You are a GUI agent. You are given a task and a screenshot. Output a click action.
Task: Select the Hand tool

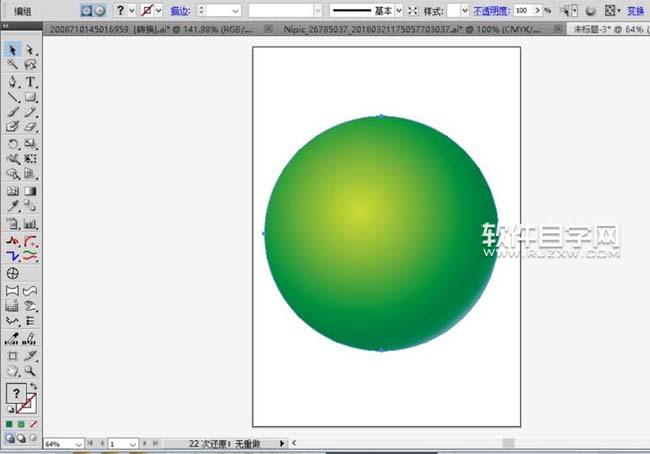(12, 371)
